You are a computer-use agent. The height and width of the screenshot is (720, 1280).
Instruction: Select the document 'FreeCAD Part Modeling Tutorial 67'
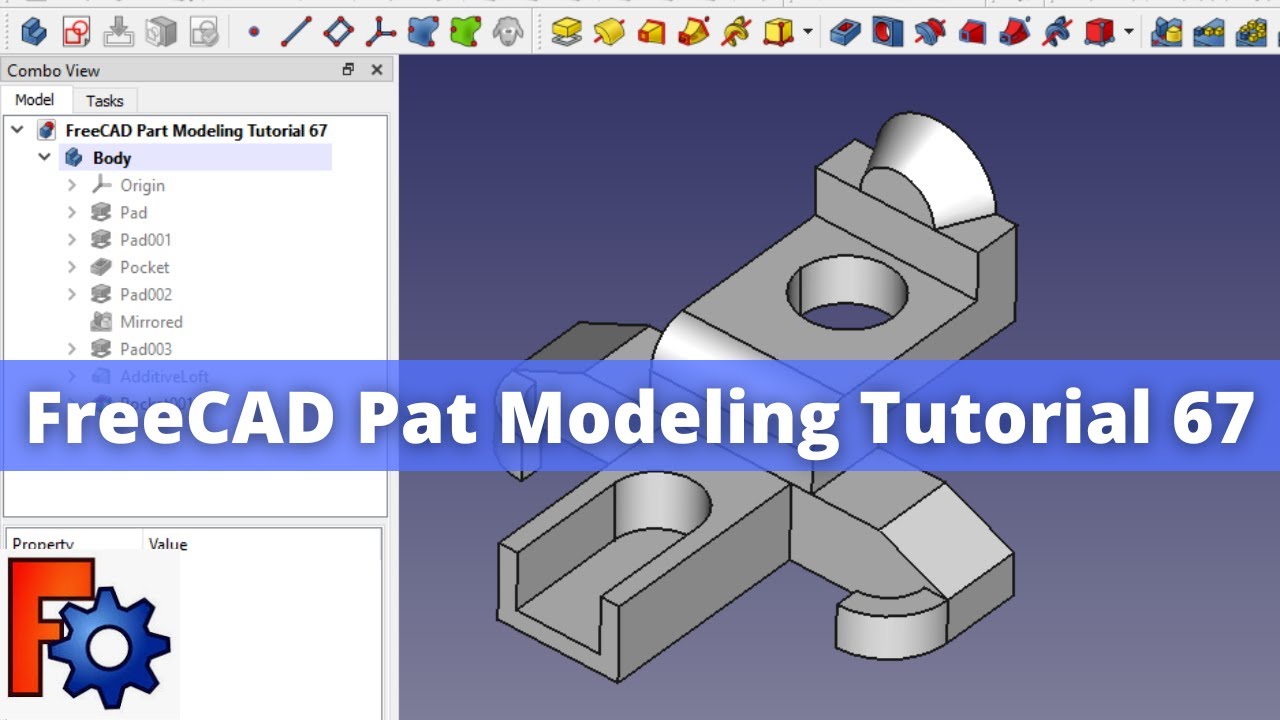(196, 130)
